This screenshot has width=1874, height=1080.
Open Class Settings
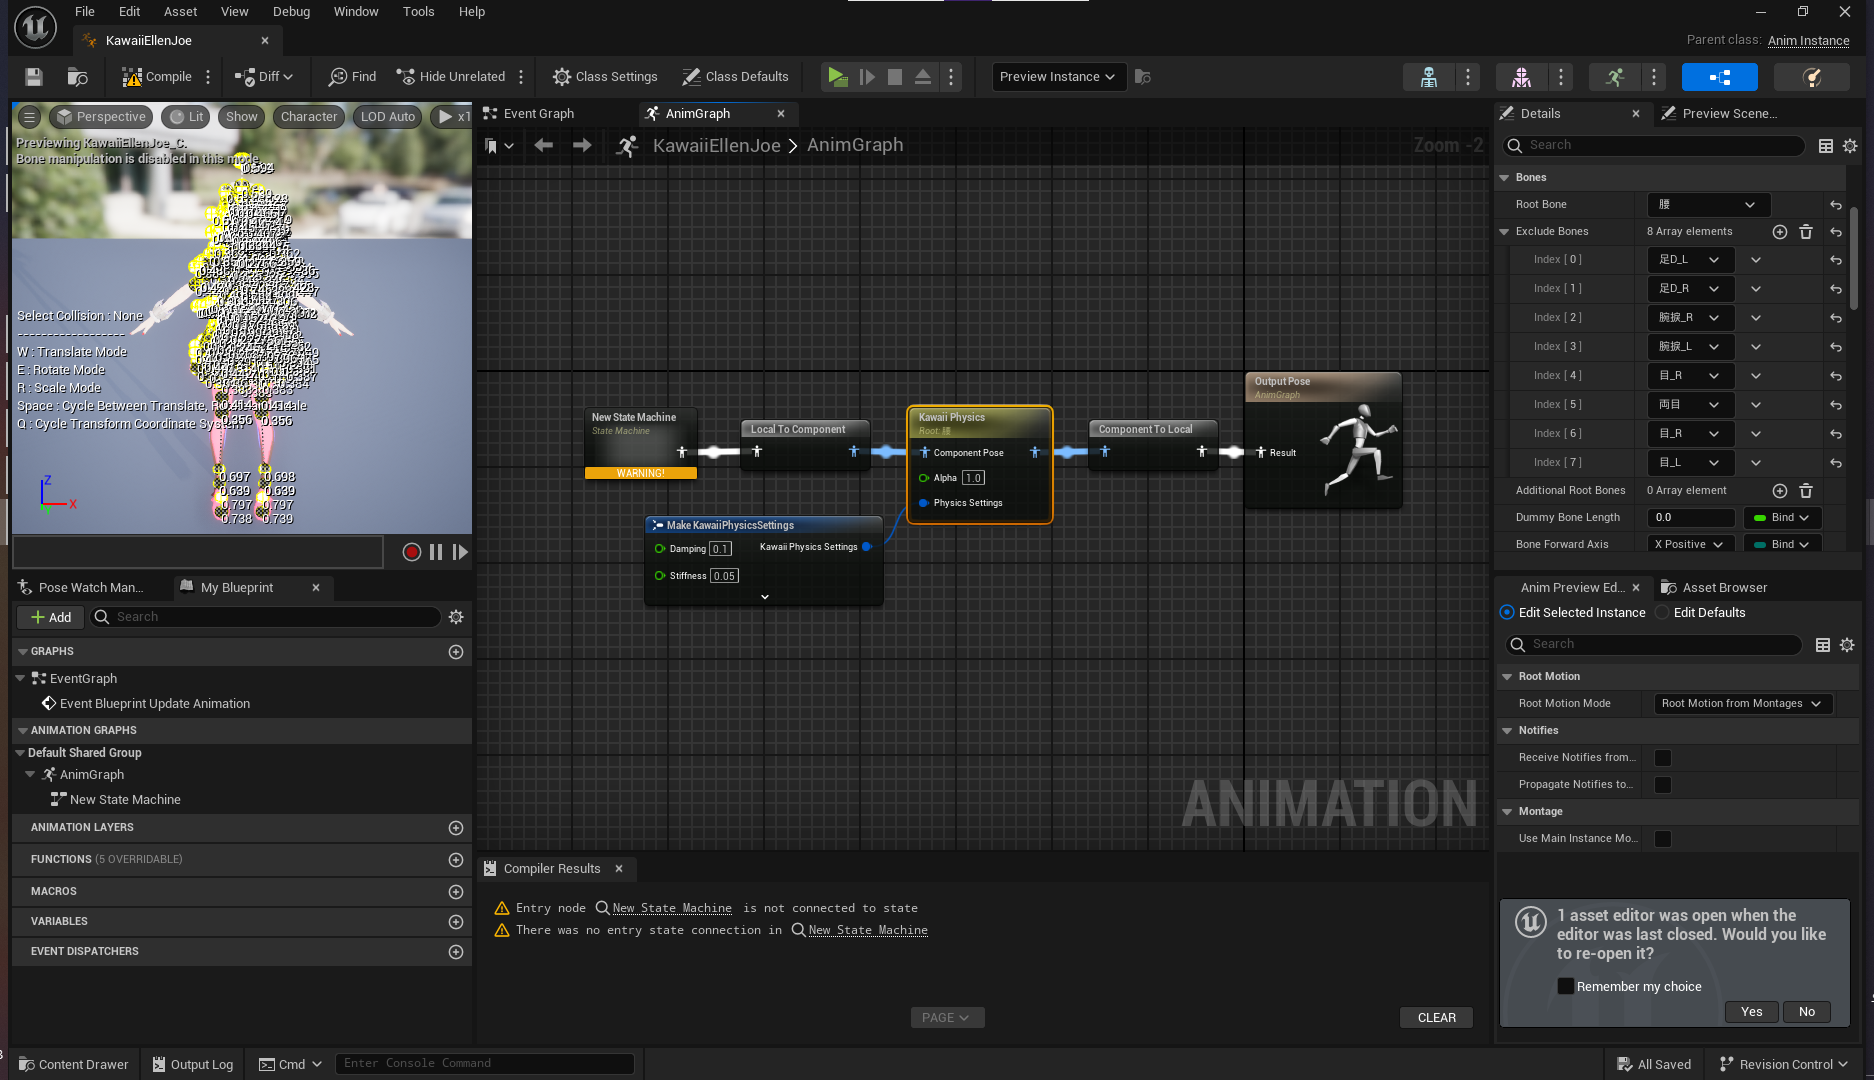click(605, 77)
